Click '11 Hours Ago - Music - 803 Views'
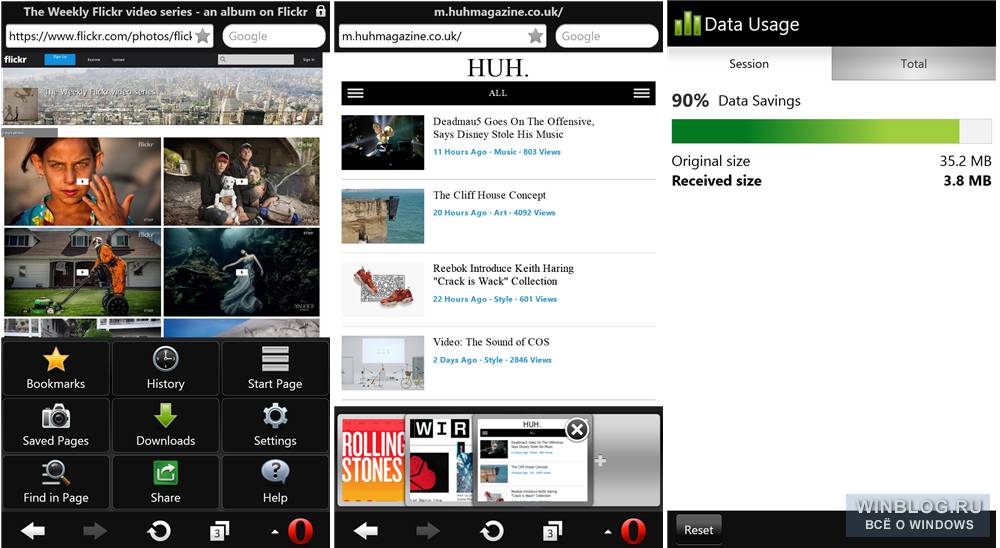This screenshot has width=1000, height=548. click(x=497, y=152)
